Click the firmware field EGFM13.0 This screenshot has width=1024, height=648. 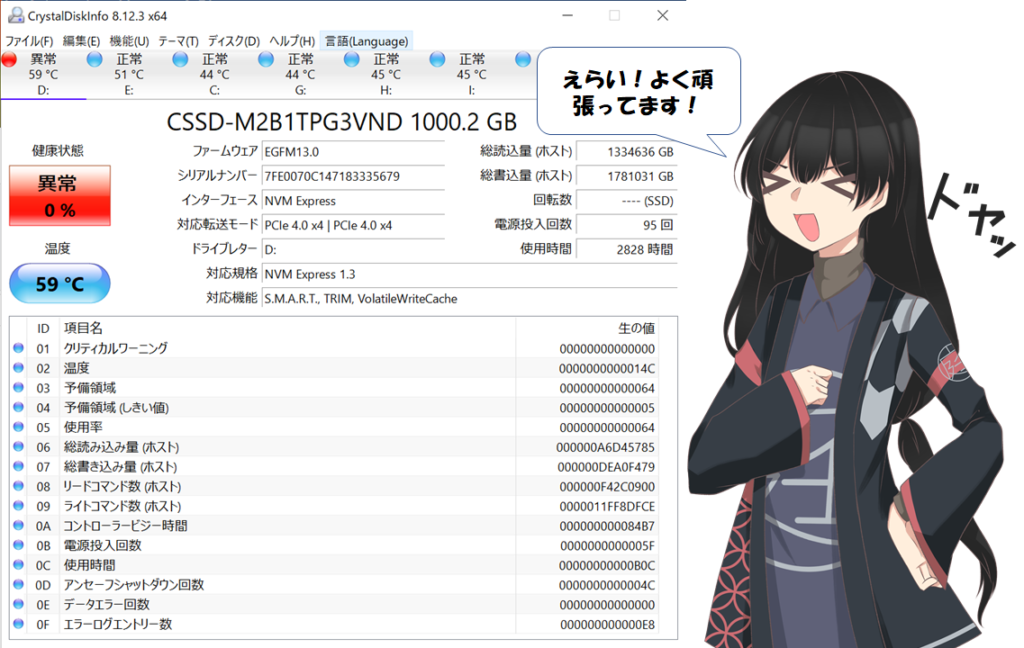tap(353, 152)
